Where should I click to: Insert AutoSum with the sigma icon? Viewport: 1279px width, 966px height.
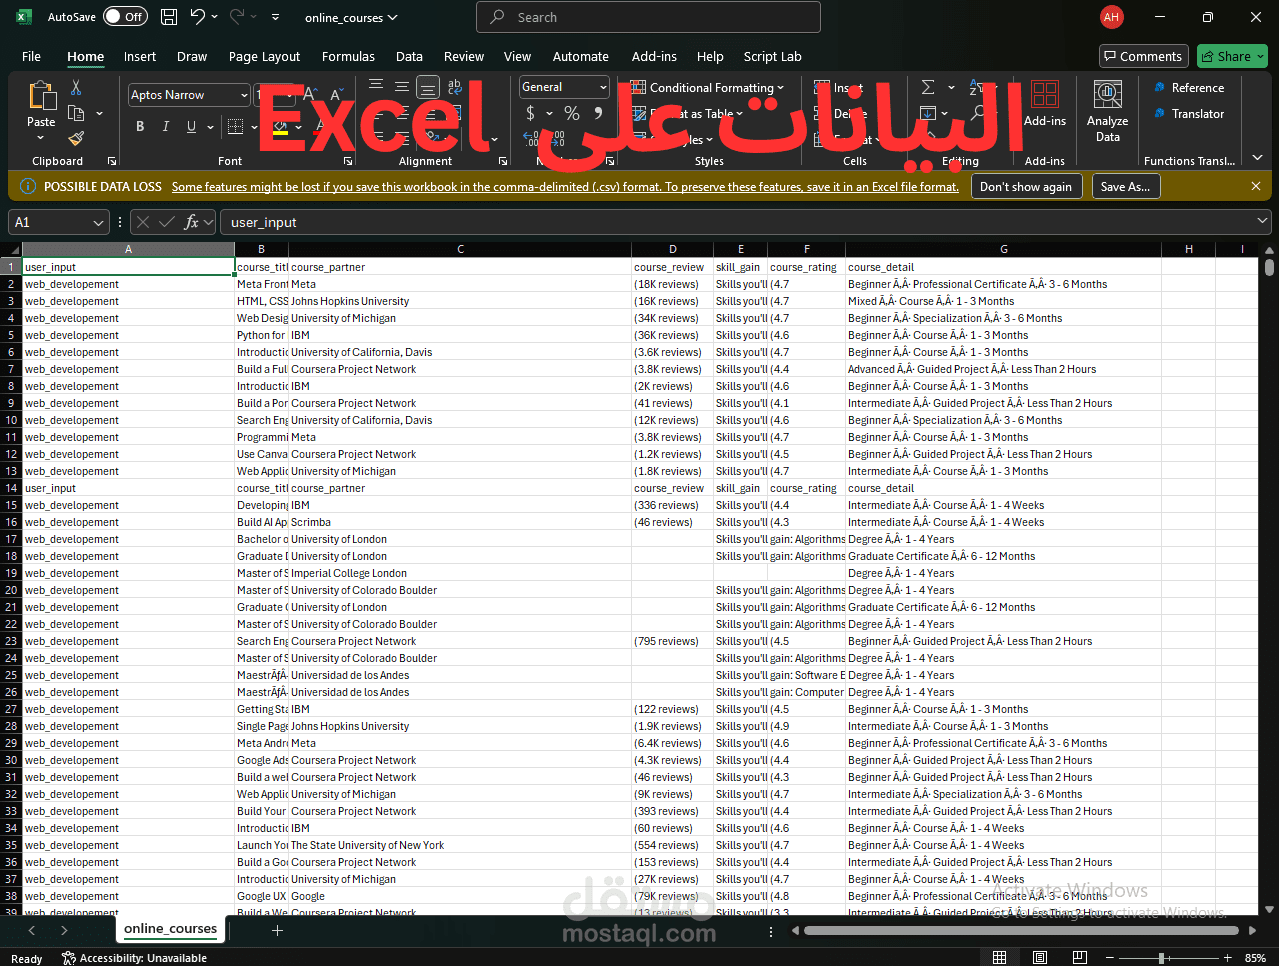928,87
